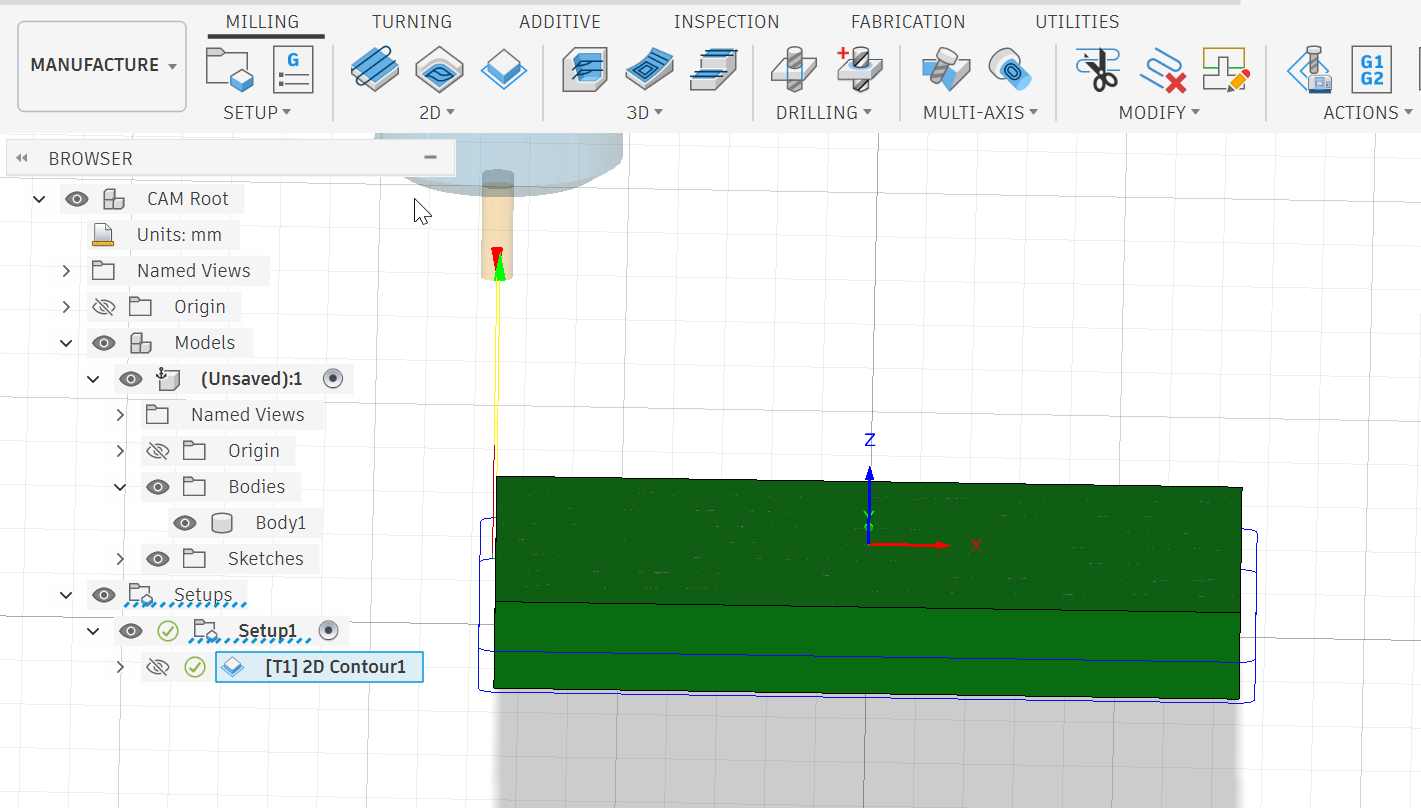
Task: Open the 2D dropdown menu
Action: pos(437,113)
